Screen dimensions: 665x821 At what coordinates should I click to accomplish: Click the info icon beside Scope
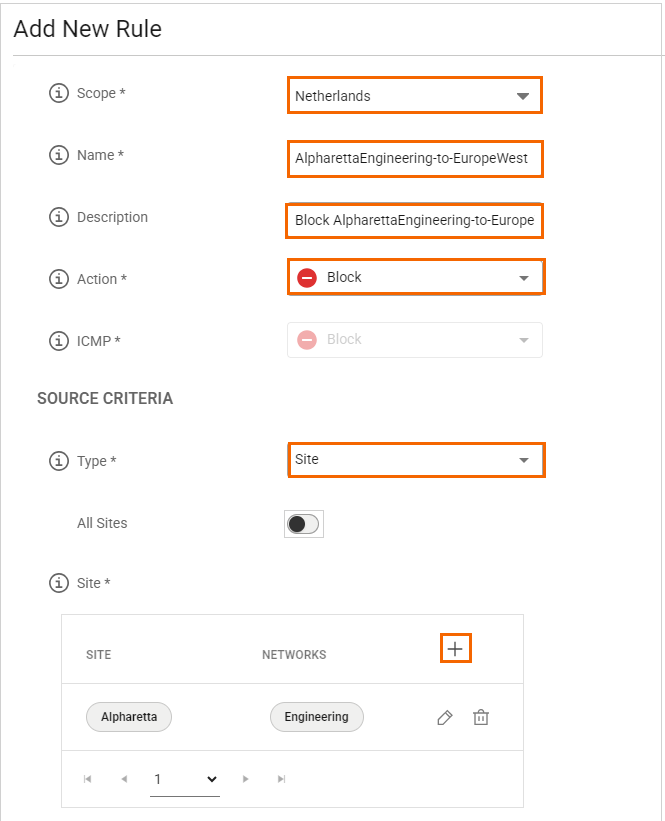coord(59,94)
